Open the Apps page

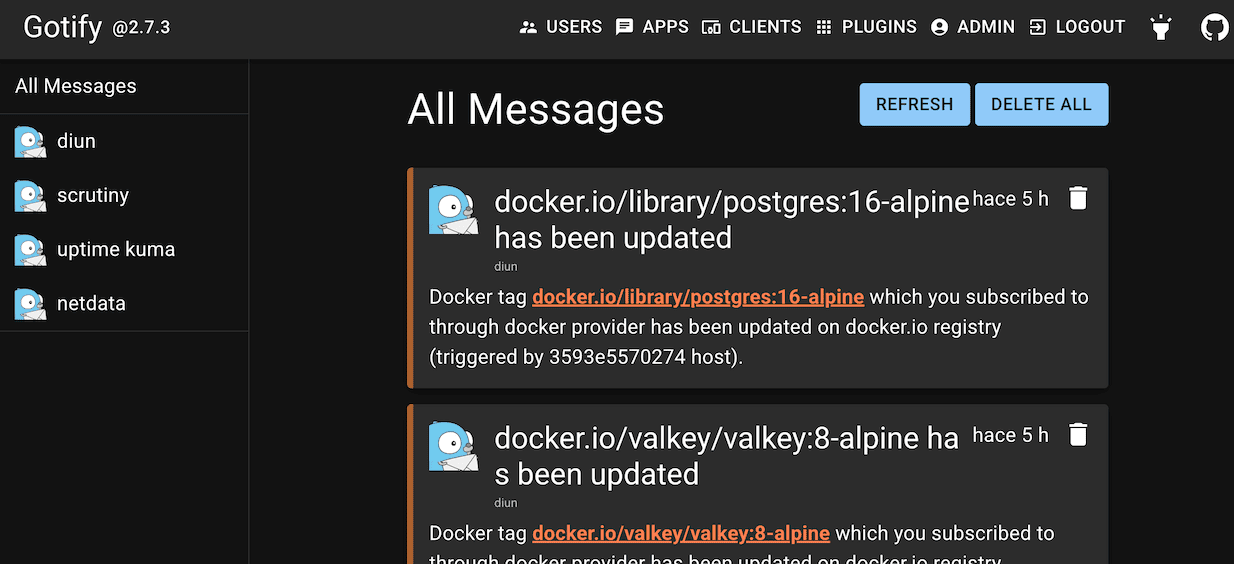[x=652, y=28]
